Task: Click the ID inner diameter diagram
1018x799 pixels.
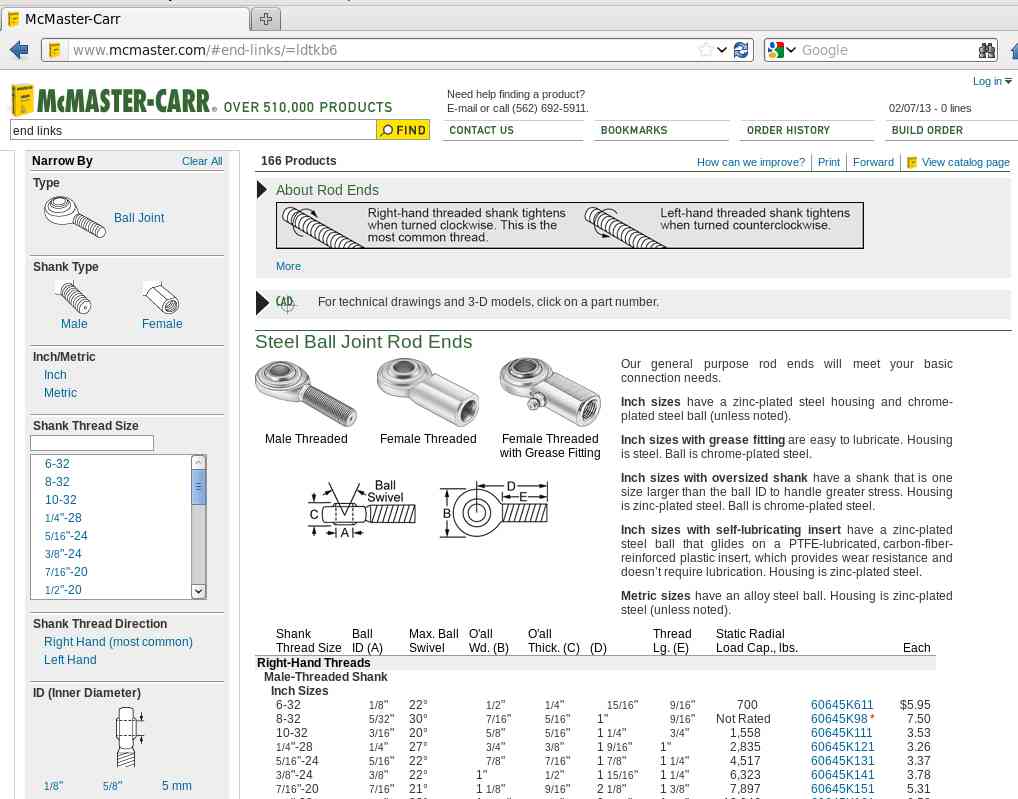Action: coord(129,738)
